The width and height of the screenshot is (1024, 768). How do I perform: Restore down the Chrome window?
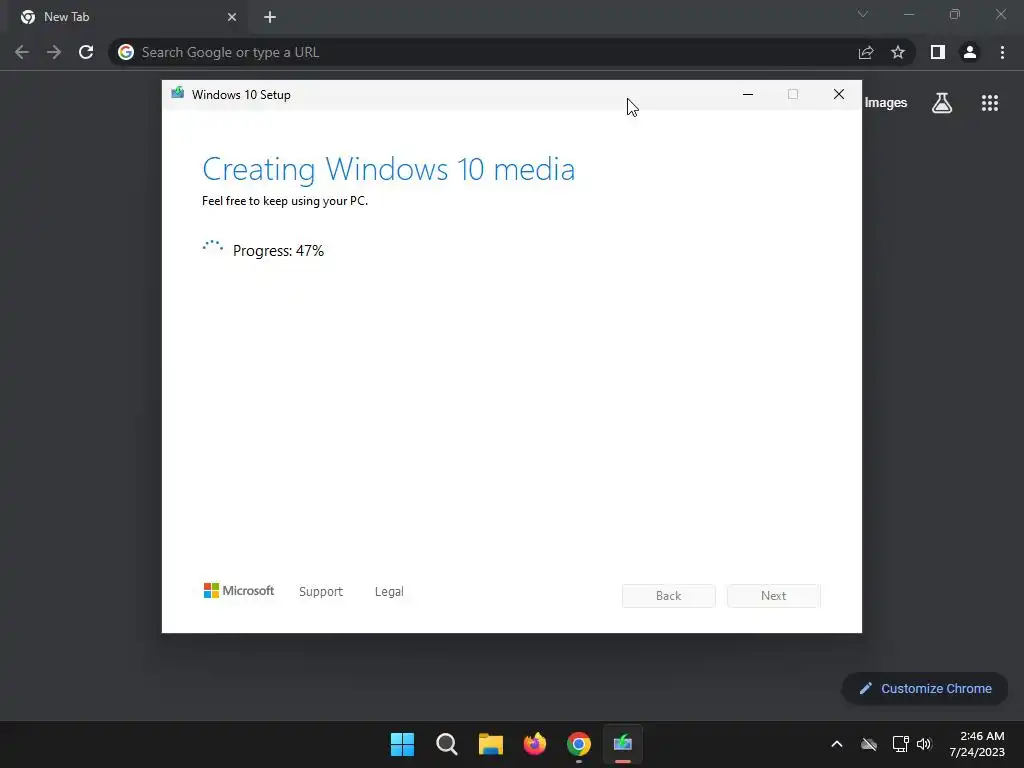[955, 14]
